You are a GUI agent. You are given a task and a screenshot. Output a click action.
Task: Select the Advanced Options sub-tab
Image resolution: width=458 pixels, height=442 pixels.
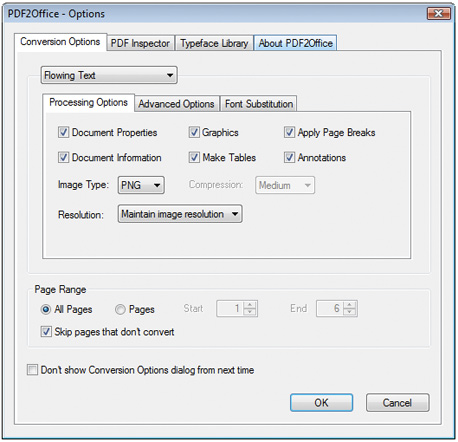coord(176,104)
